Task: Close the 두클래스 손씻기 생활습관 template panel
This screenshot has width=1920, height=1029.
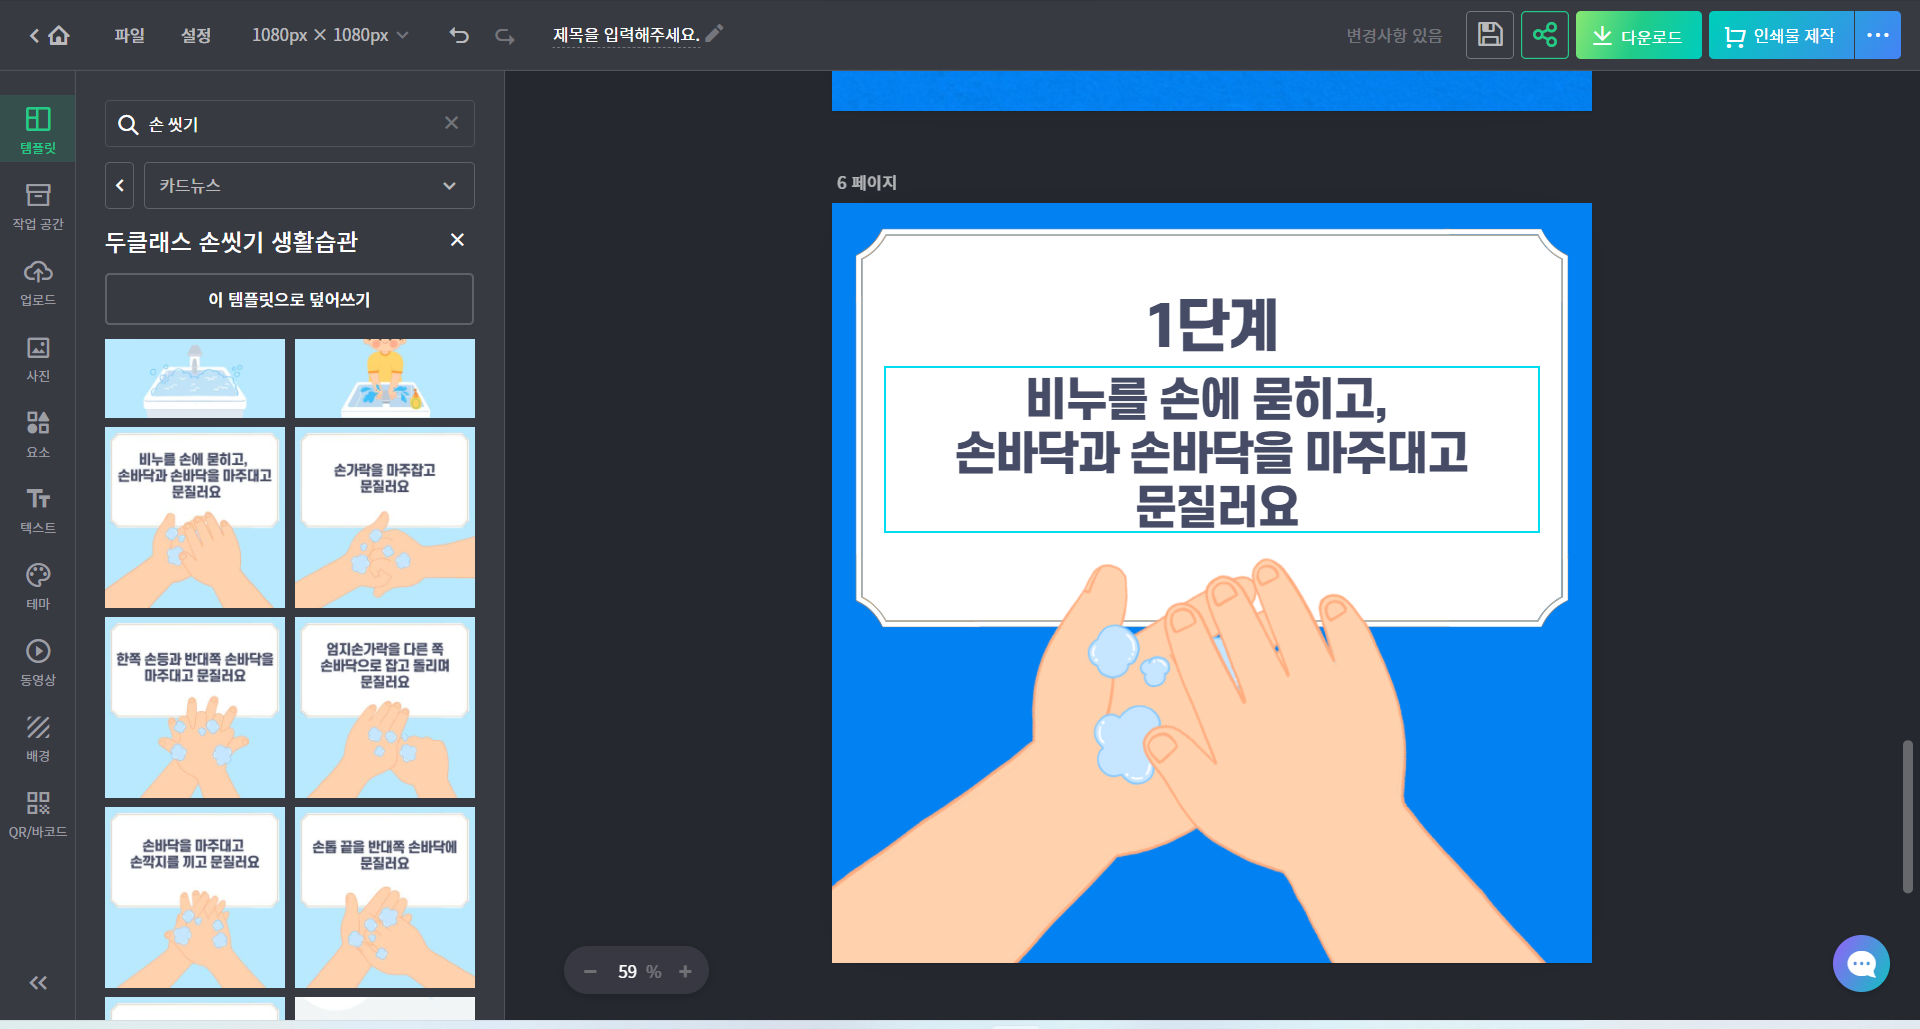Action: coord(457,239)
